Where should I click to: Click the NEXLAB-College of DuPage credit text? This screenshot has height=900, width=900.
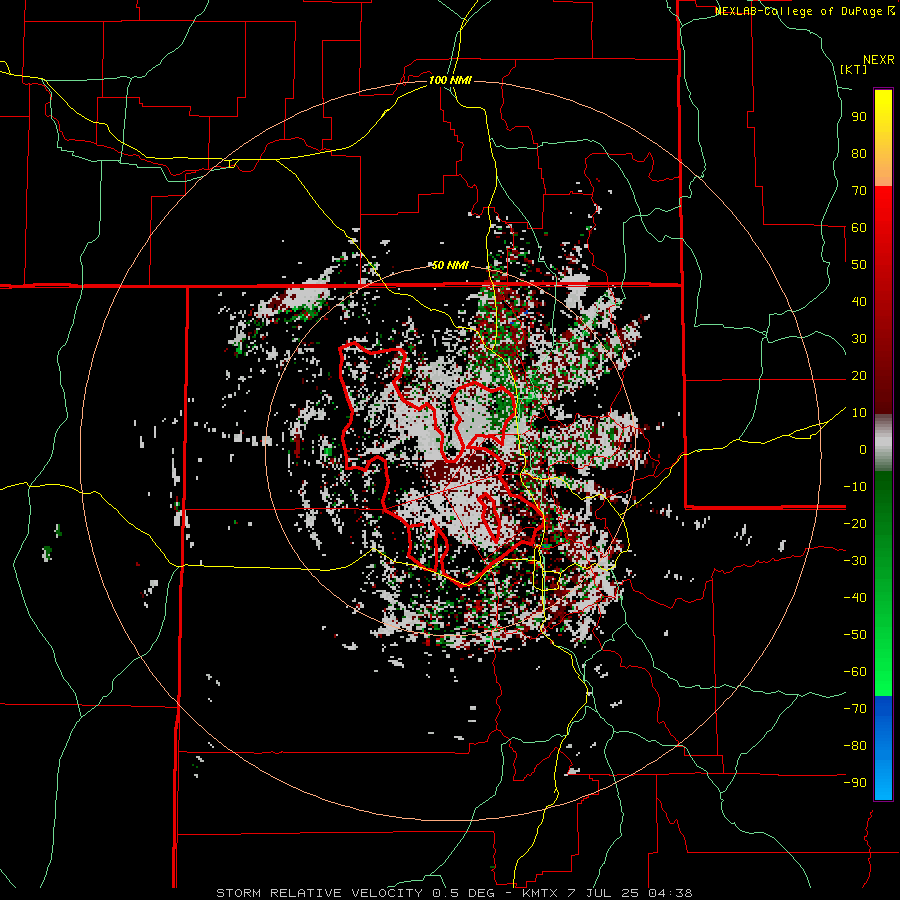(x=800, y=11)
